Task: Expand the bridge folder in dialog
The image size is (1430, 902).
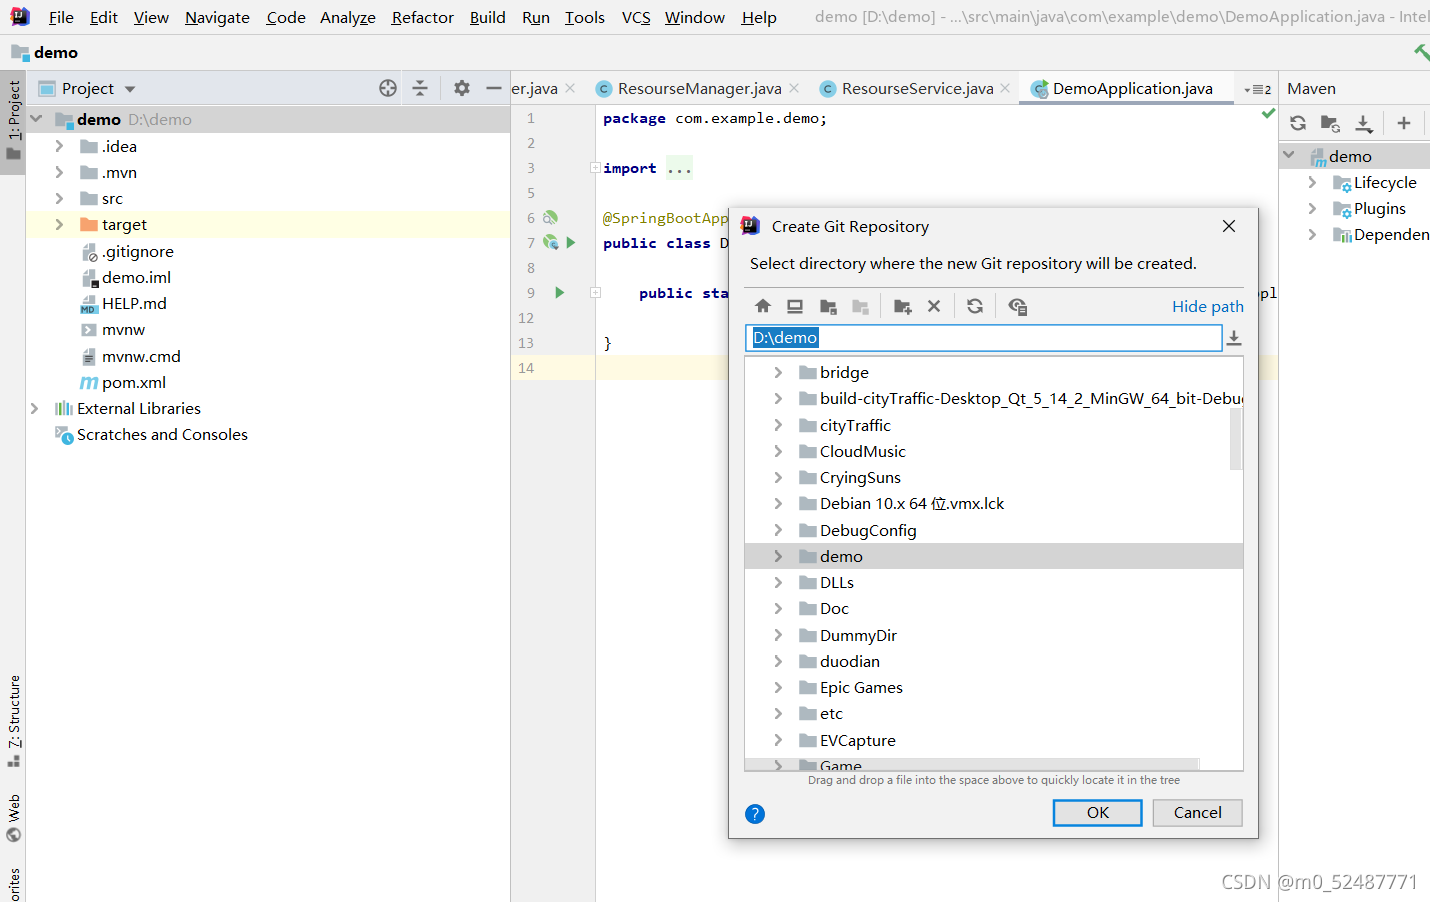Action: coord(778,372)
